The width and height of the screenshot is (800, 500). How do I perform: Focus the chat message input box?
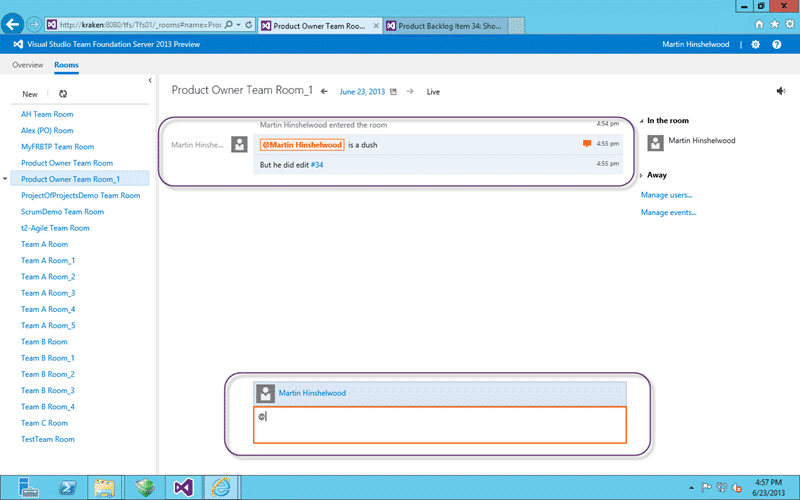[x=440, y=425]
